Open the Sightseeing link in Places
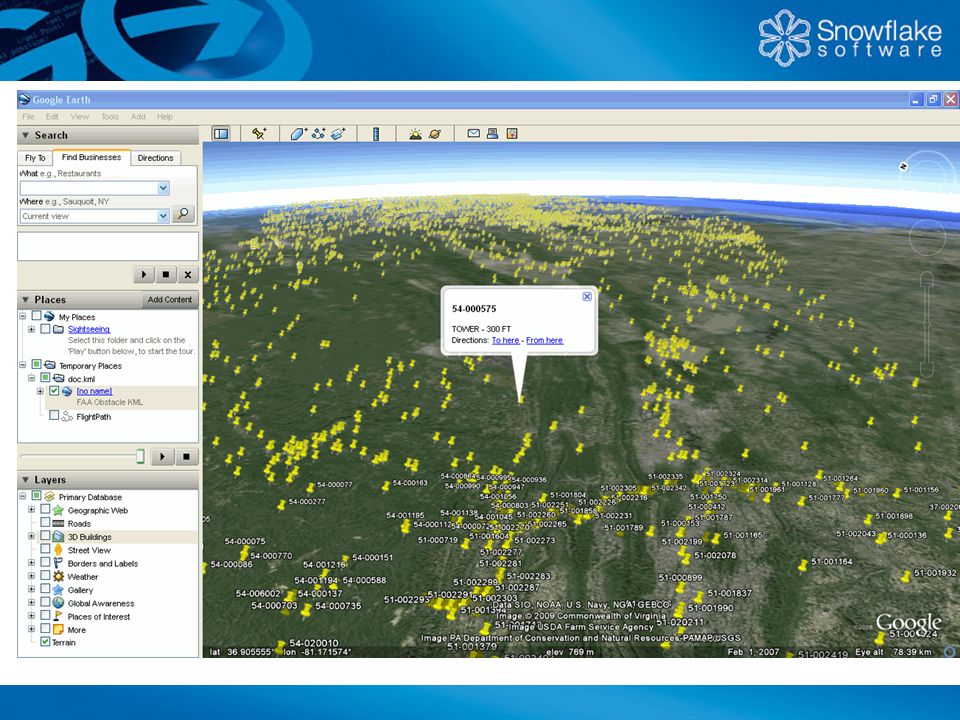The image size is (960, 720). 89,329
